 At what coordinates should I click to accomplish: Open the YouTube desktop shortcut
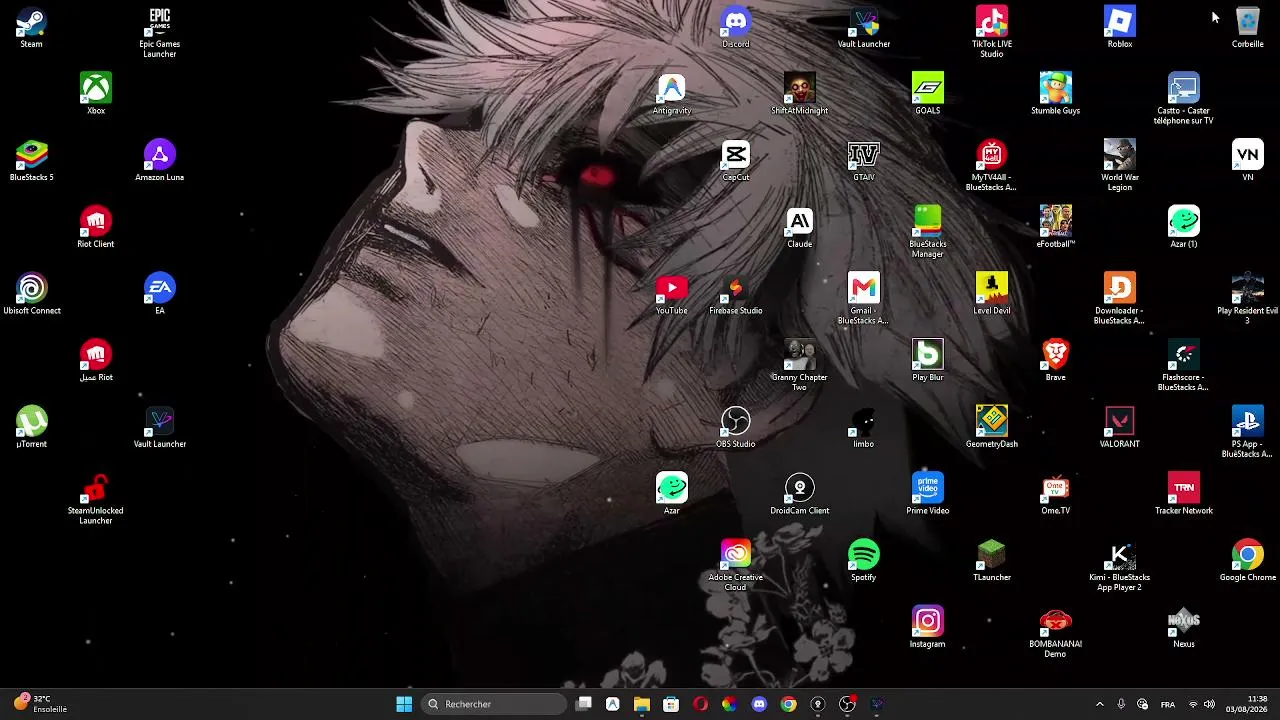(x=672, y=294)
